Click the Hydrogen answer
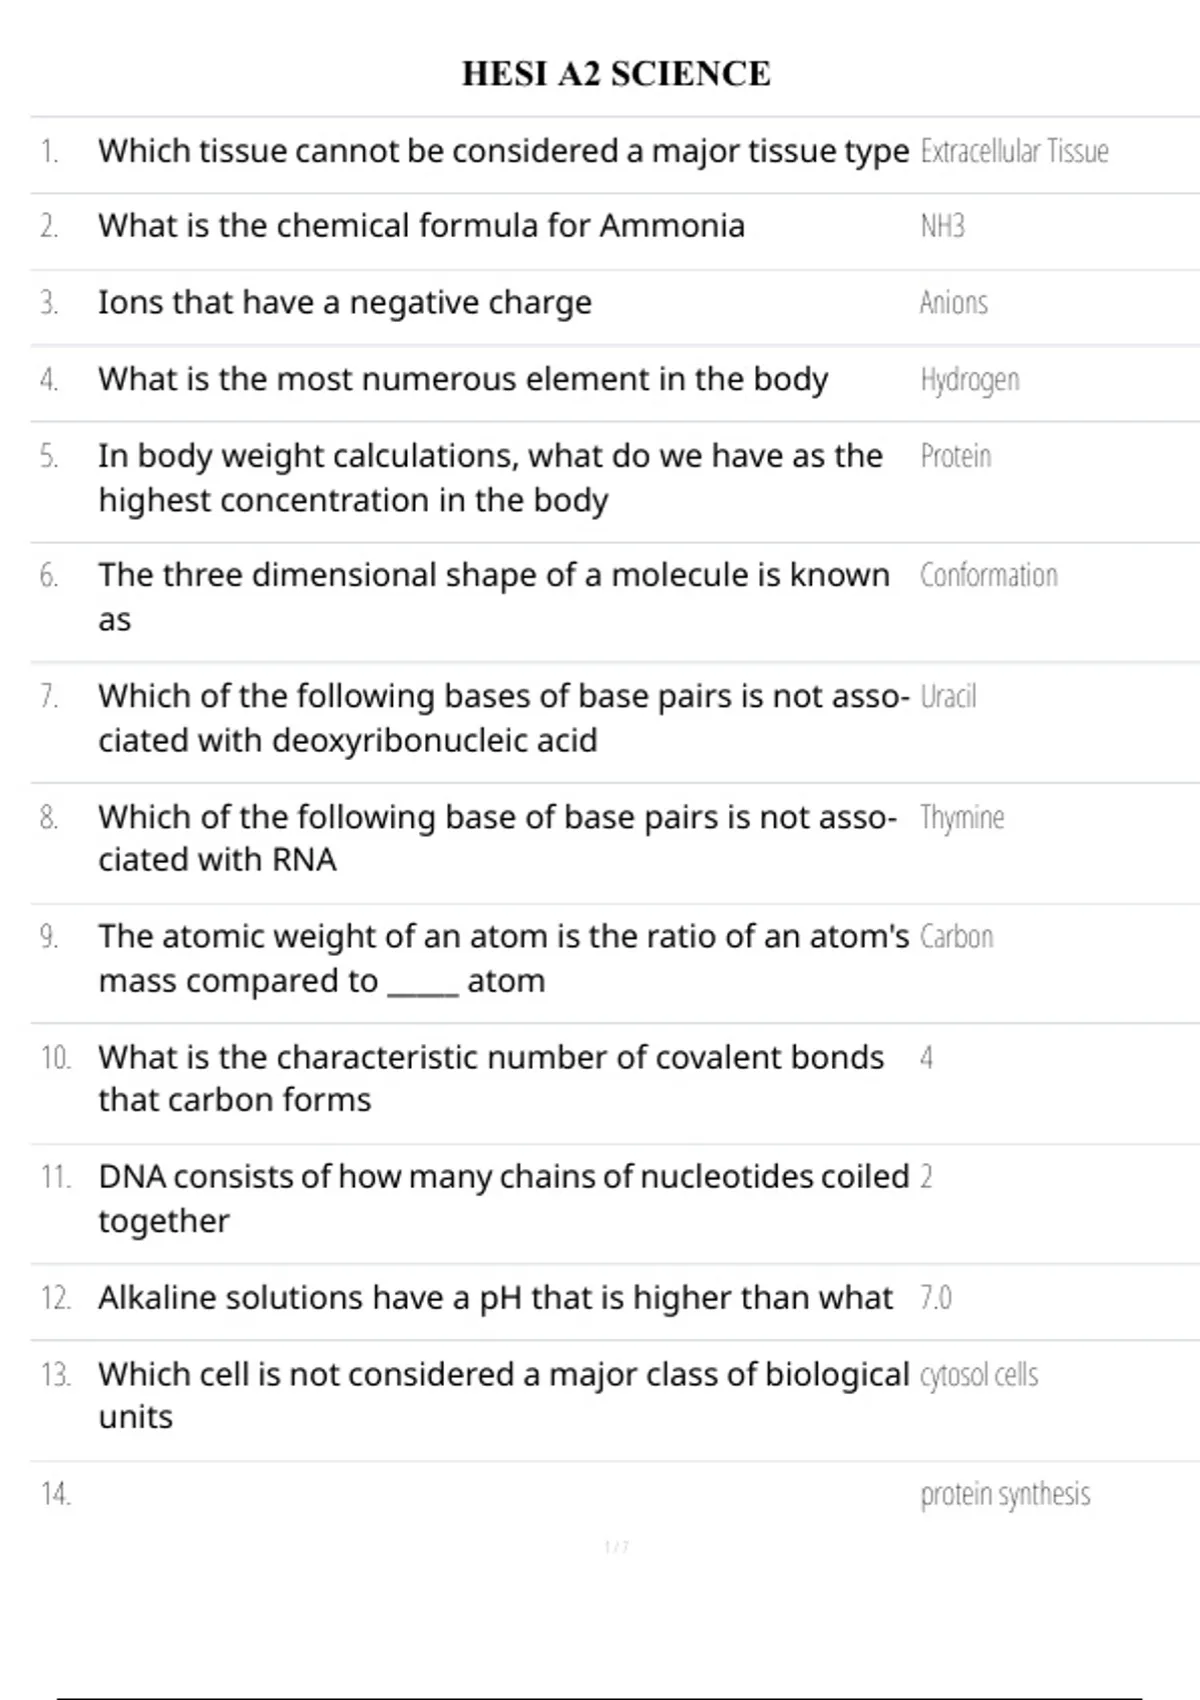Viewport: 1200px width, 1700px height. click(969, 380)
